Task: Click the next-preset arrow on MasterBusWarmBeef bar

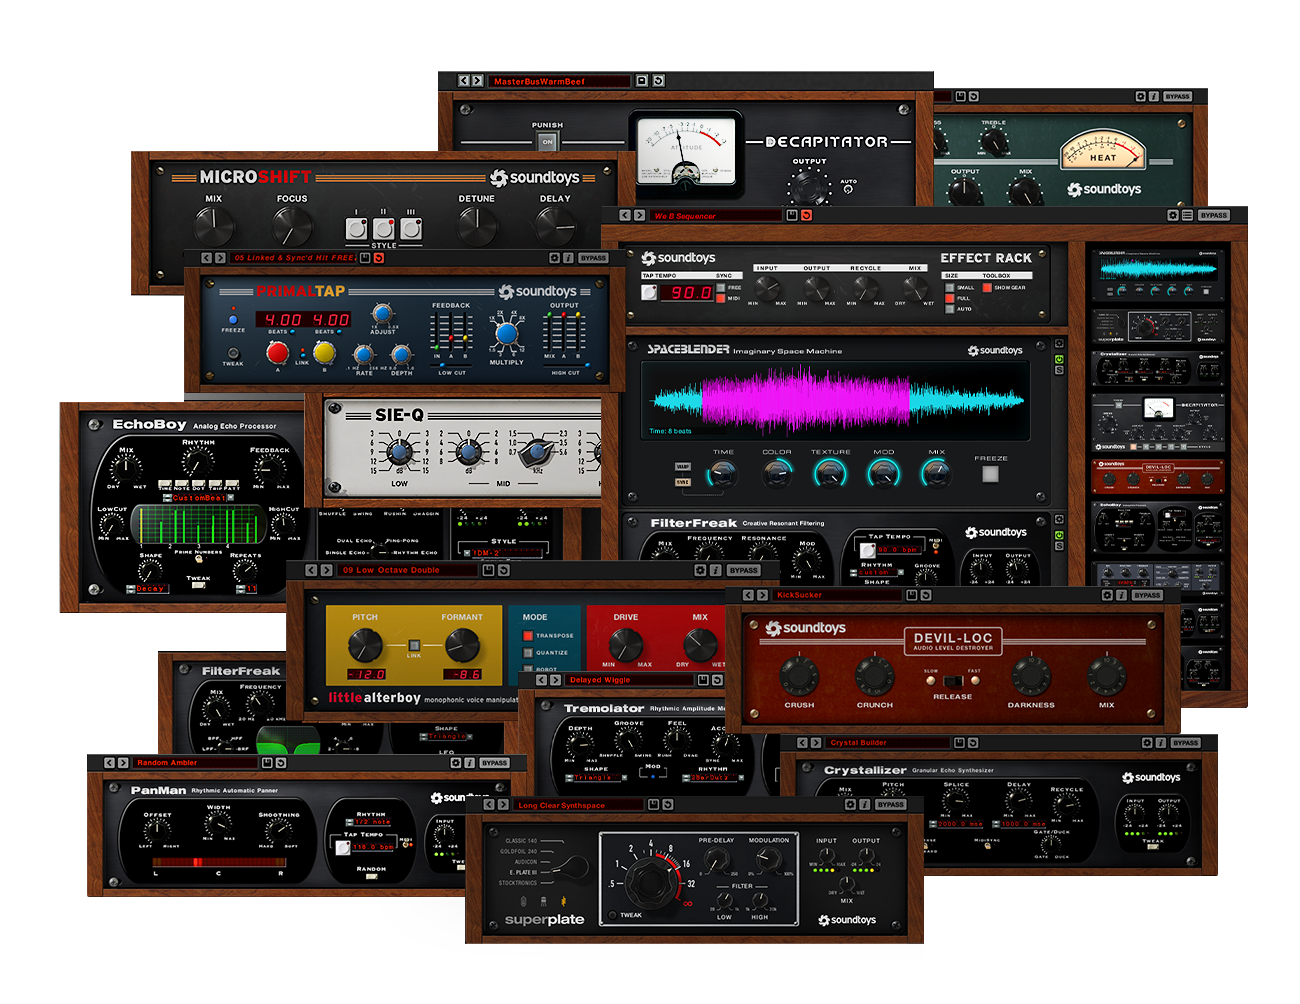Action: [x=477, y=81]
